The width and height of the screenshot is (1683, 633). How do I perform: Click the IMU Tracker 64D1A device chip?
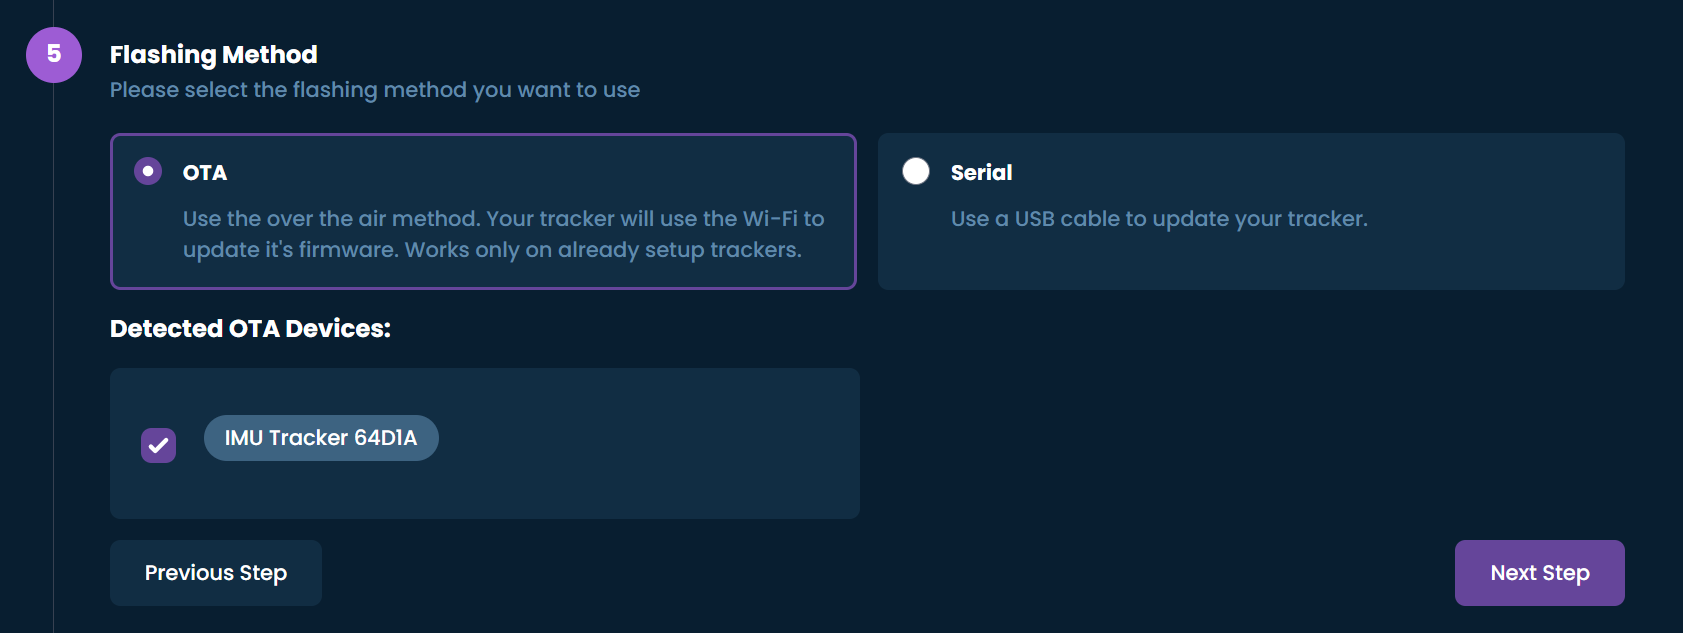click(321, 438)
